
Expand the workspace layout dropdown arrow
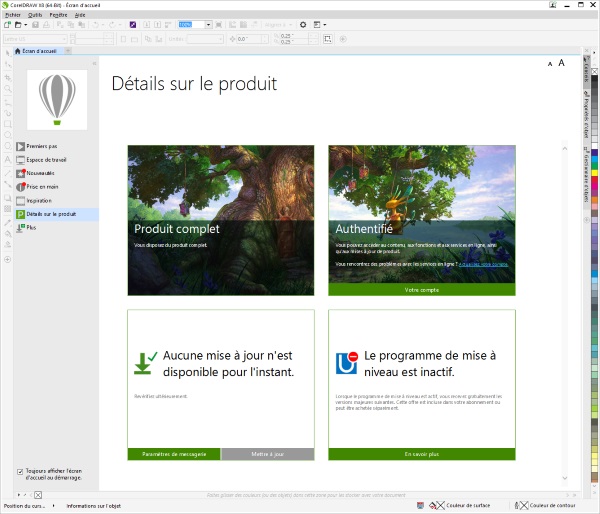325,24
